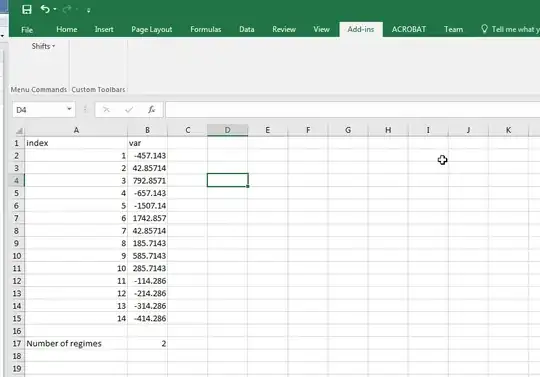
Task: Click the Undo arrow icon
Action: coord(45,9)
